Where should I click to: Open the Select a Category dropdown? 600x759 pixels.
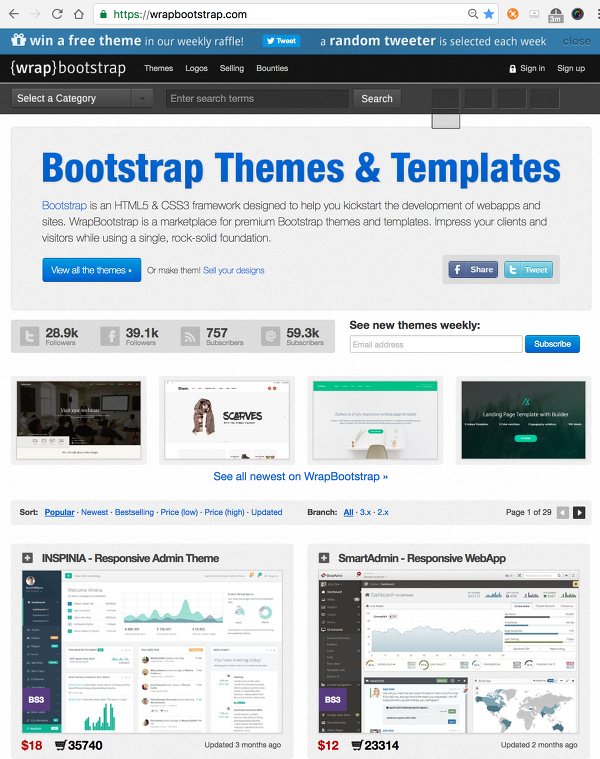pos(82,98)
